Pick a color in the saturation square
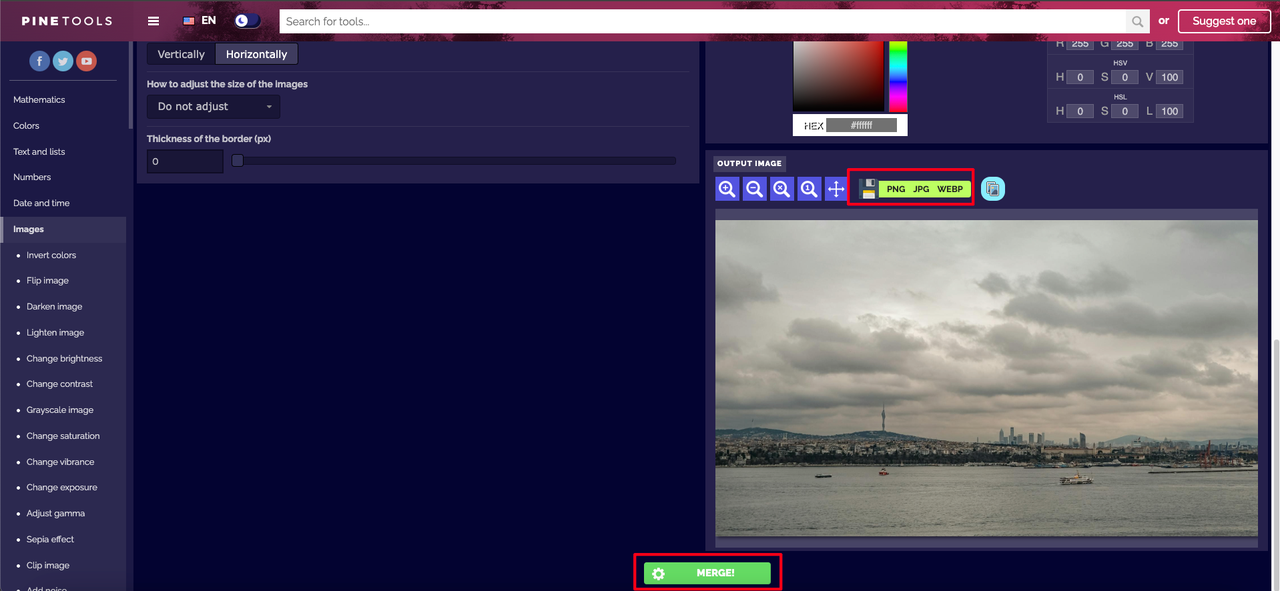 [838, 76]
